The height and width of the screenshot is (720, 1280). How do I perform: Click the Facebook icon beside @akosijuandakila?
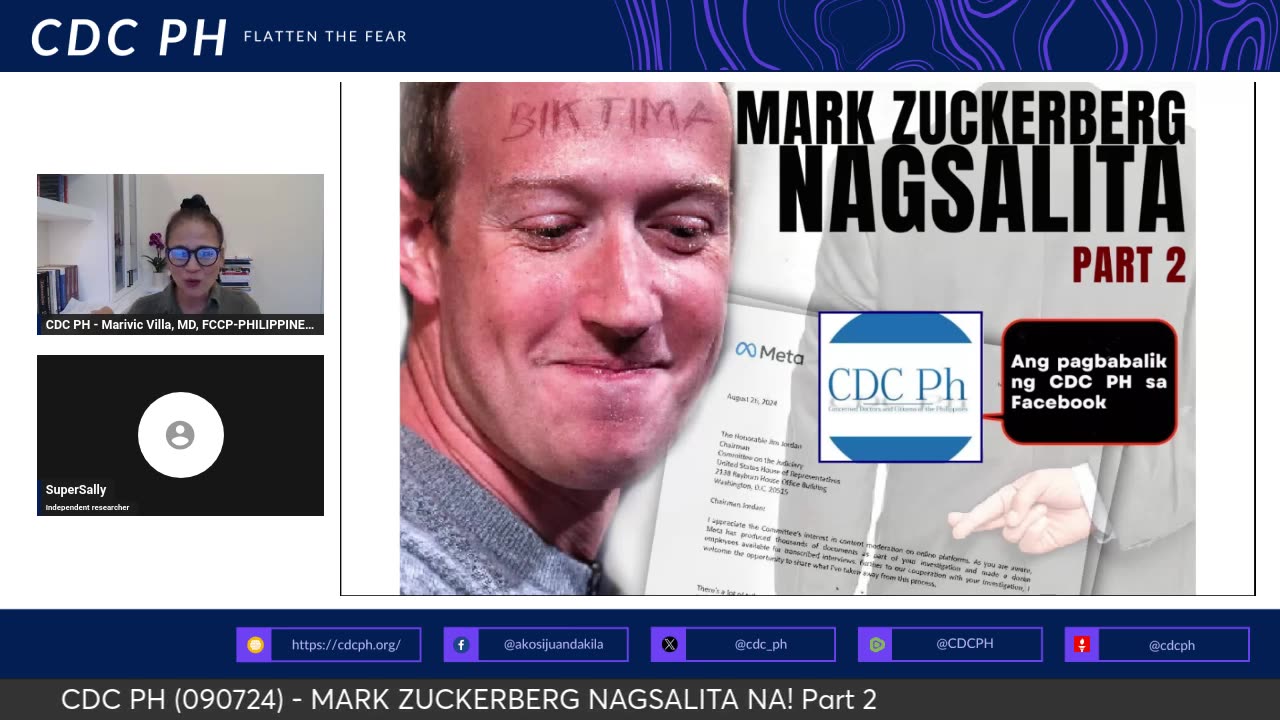tap(461, 645)
